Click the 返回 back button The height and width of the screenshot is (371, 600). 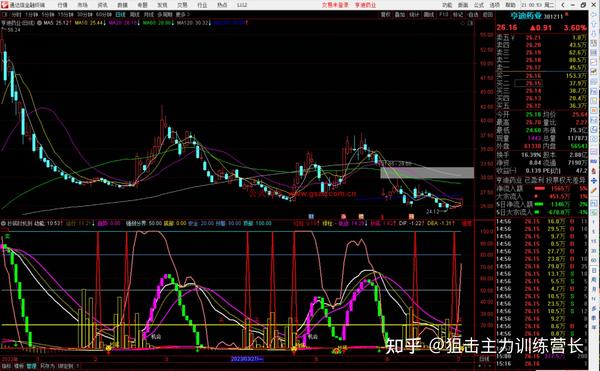pyautogui.click(x=488, y=15)
